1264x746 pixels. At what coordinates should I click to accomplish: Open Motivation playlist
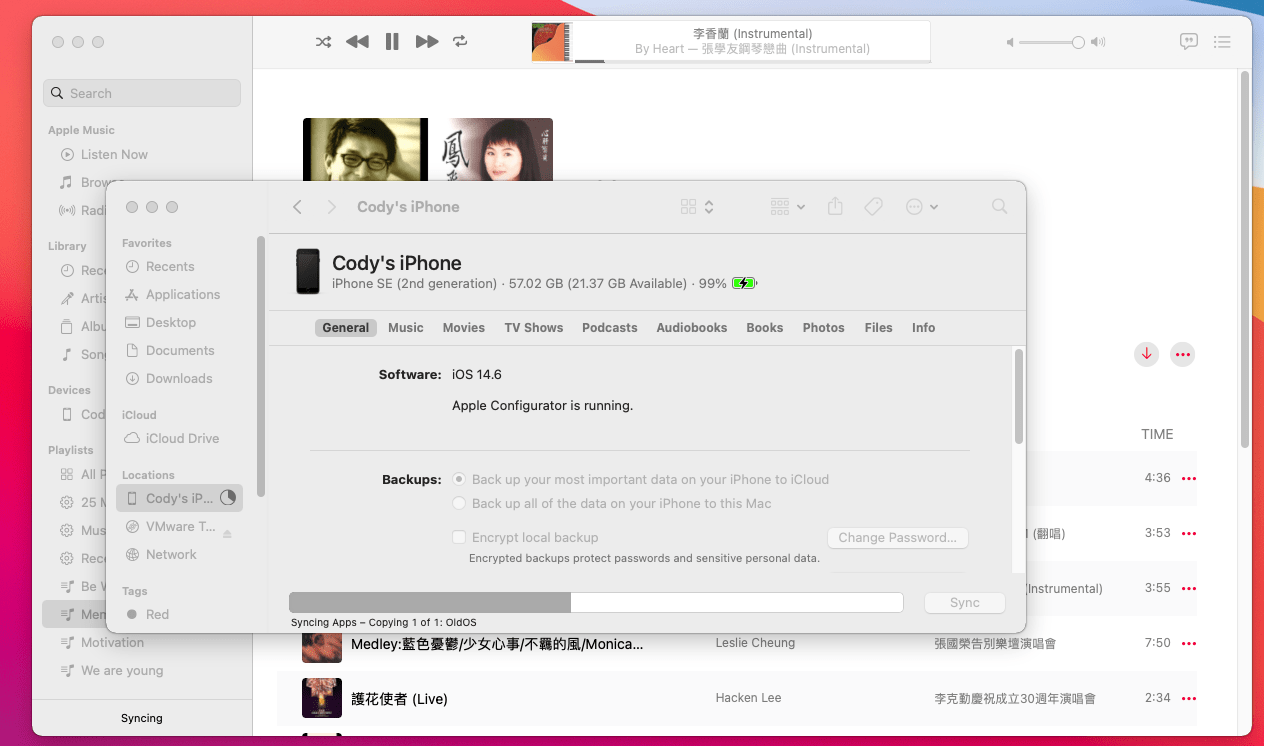(112, 643)
